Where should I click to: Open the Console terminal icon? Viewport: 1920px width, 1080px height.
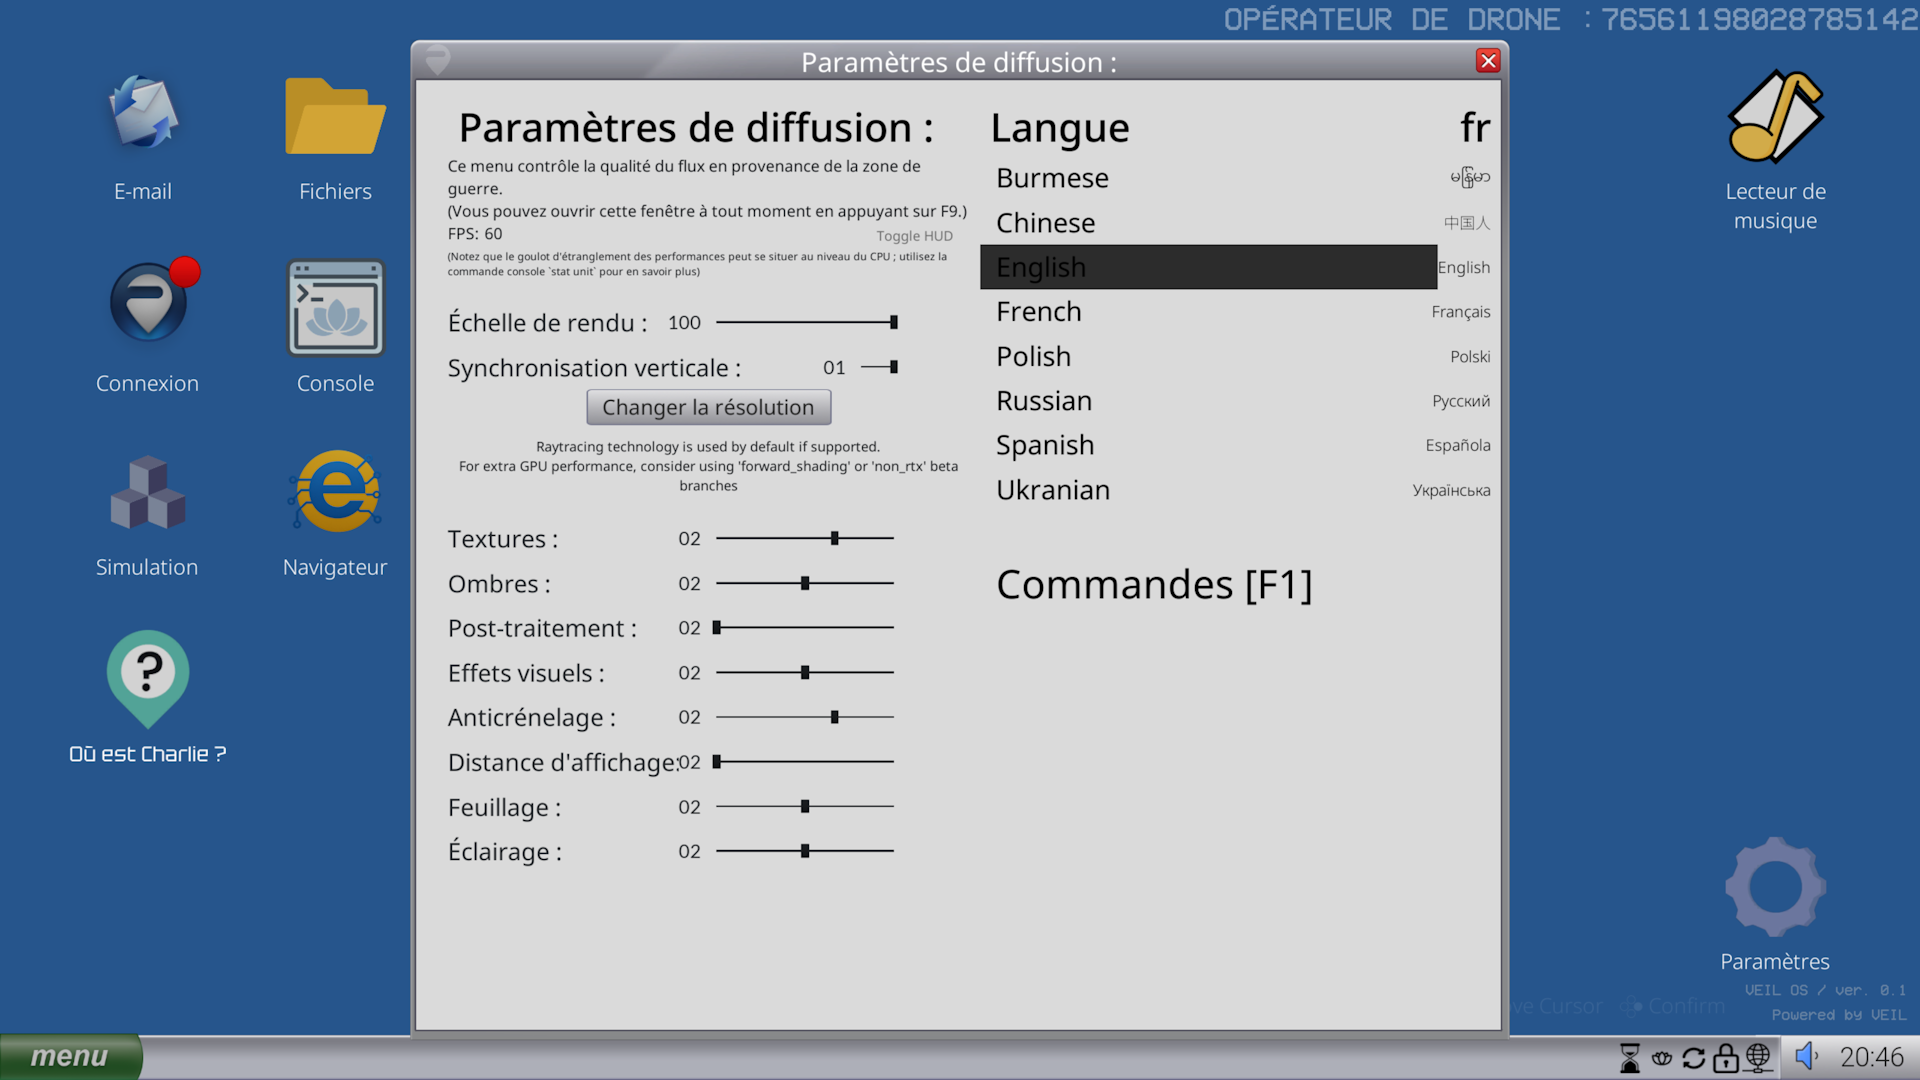click(335, 308)
